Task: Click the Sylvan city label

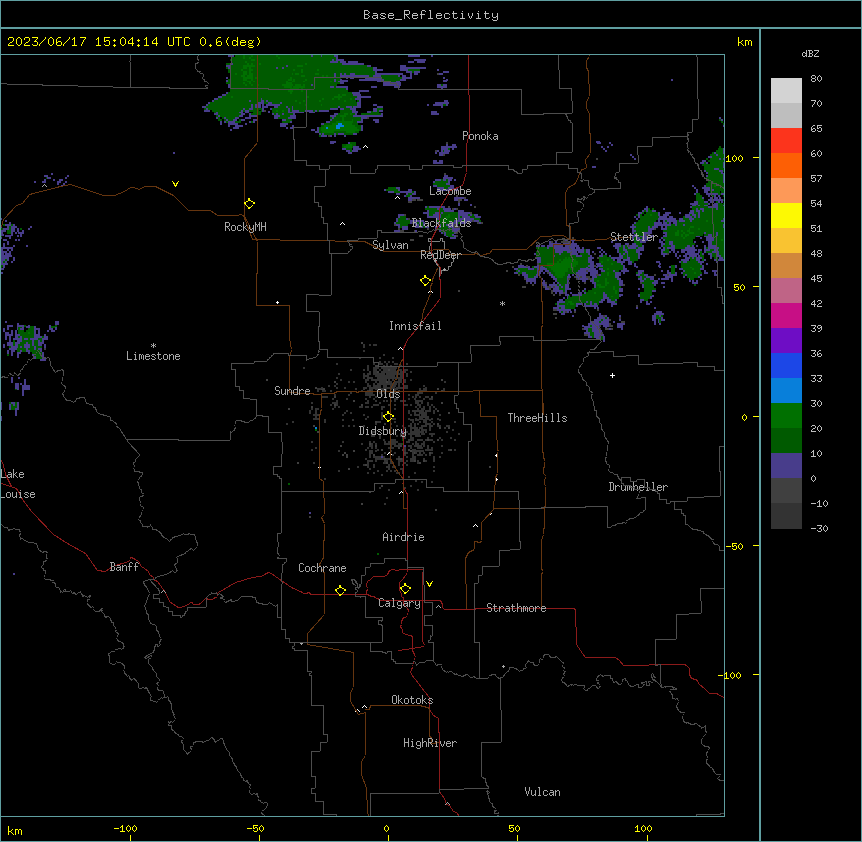Action: tap(390, 245)
